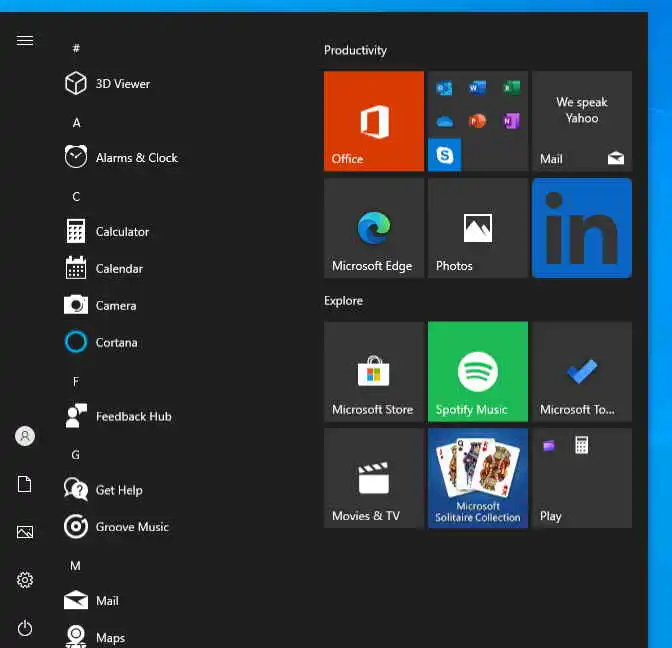Screen dimensions: 672x648
Task: Open the Movies & TV tile
Action: (374, 478)
